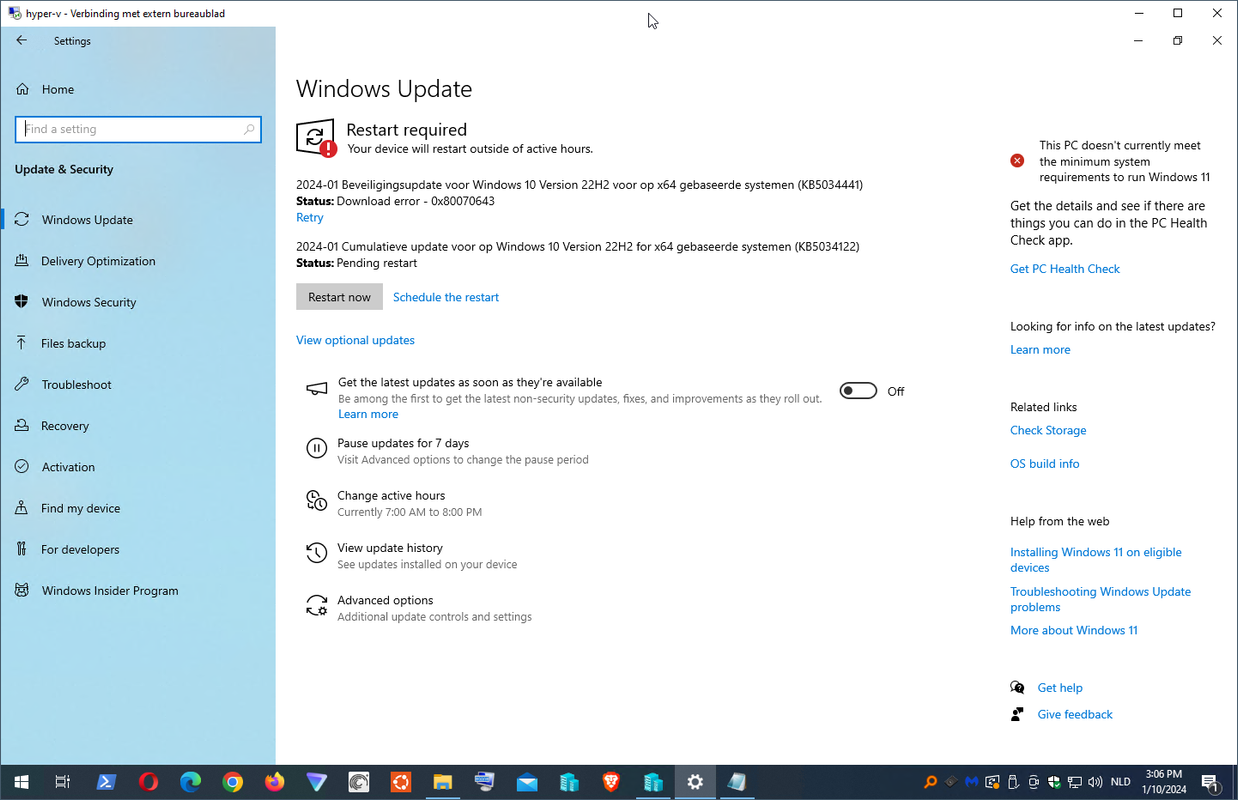1238x800 pixels.
Task: Open Task View on the taskbar
Action: click(x=62, y=782)
